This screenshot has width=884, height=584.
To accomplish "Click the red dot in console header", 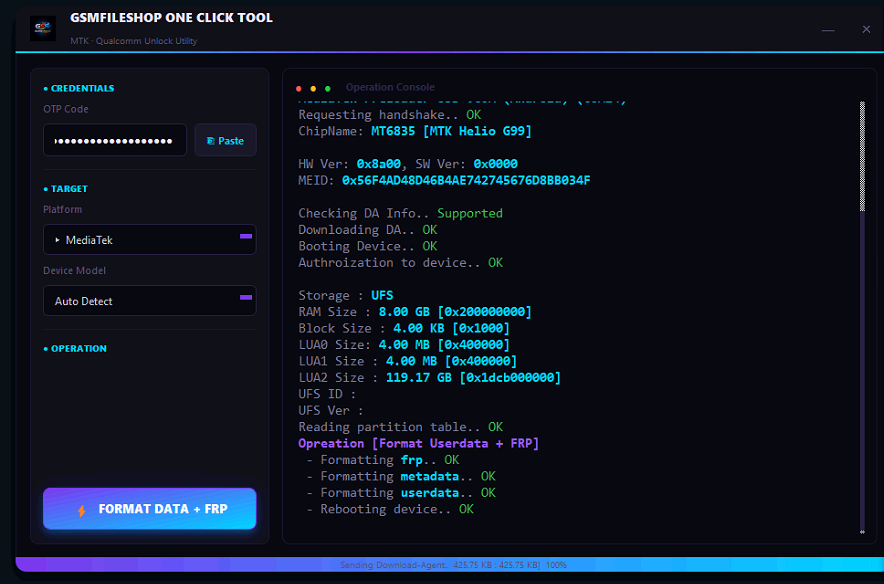I will point(299,89).
